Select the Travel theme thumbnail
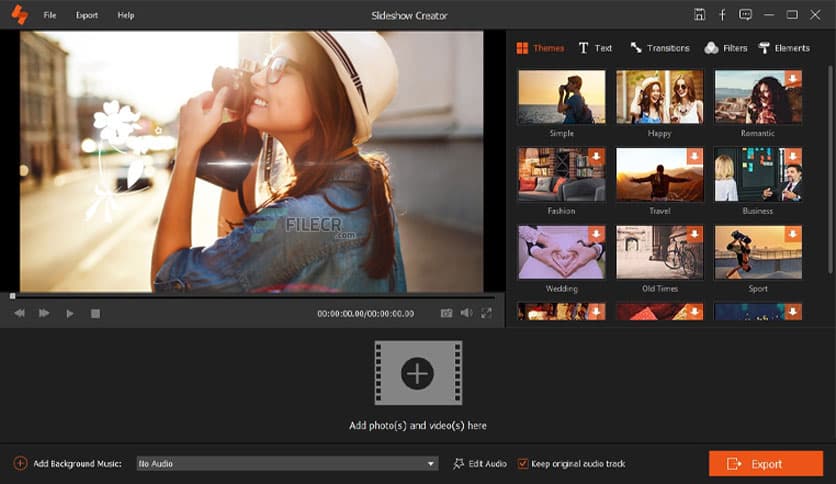Viewport: 836px width, 484px height. (660, 174)
